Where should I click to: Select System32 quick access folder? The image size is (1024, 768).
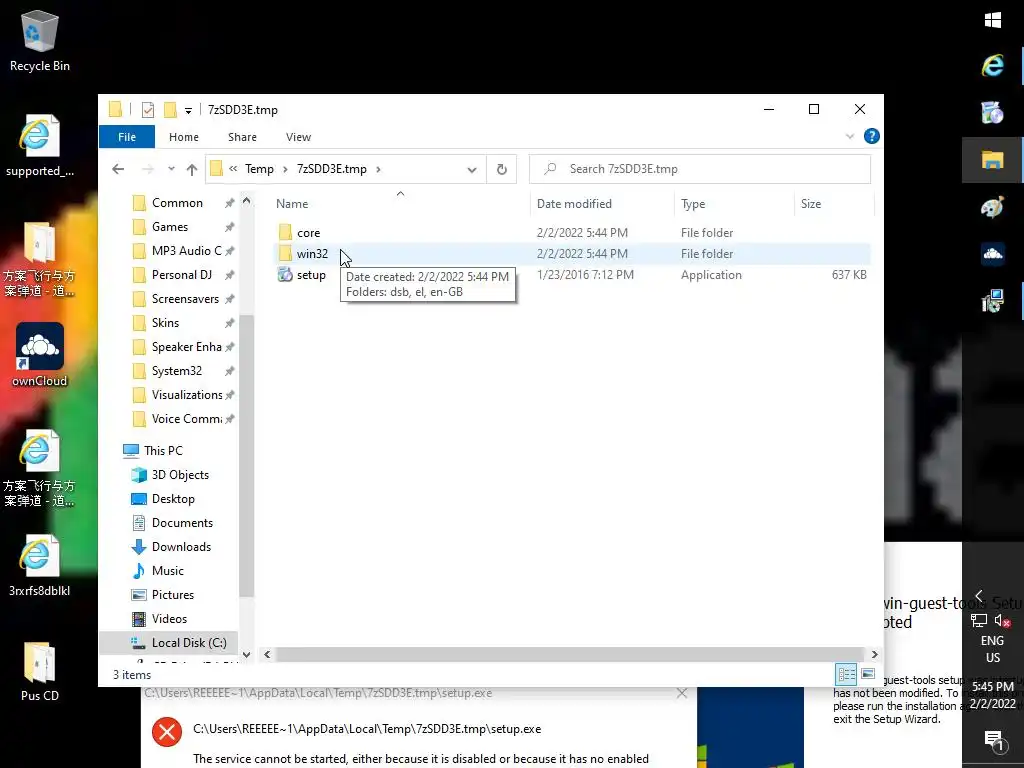point(176,371)
